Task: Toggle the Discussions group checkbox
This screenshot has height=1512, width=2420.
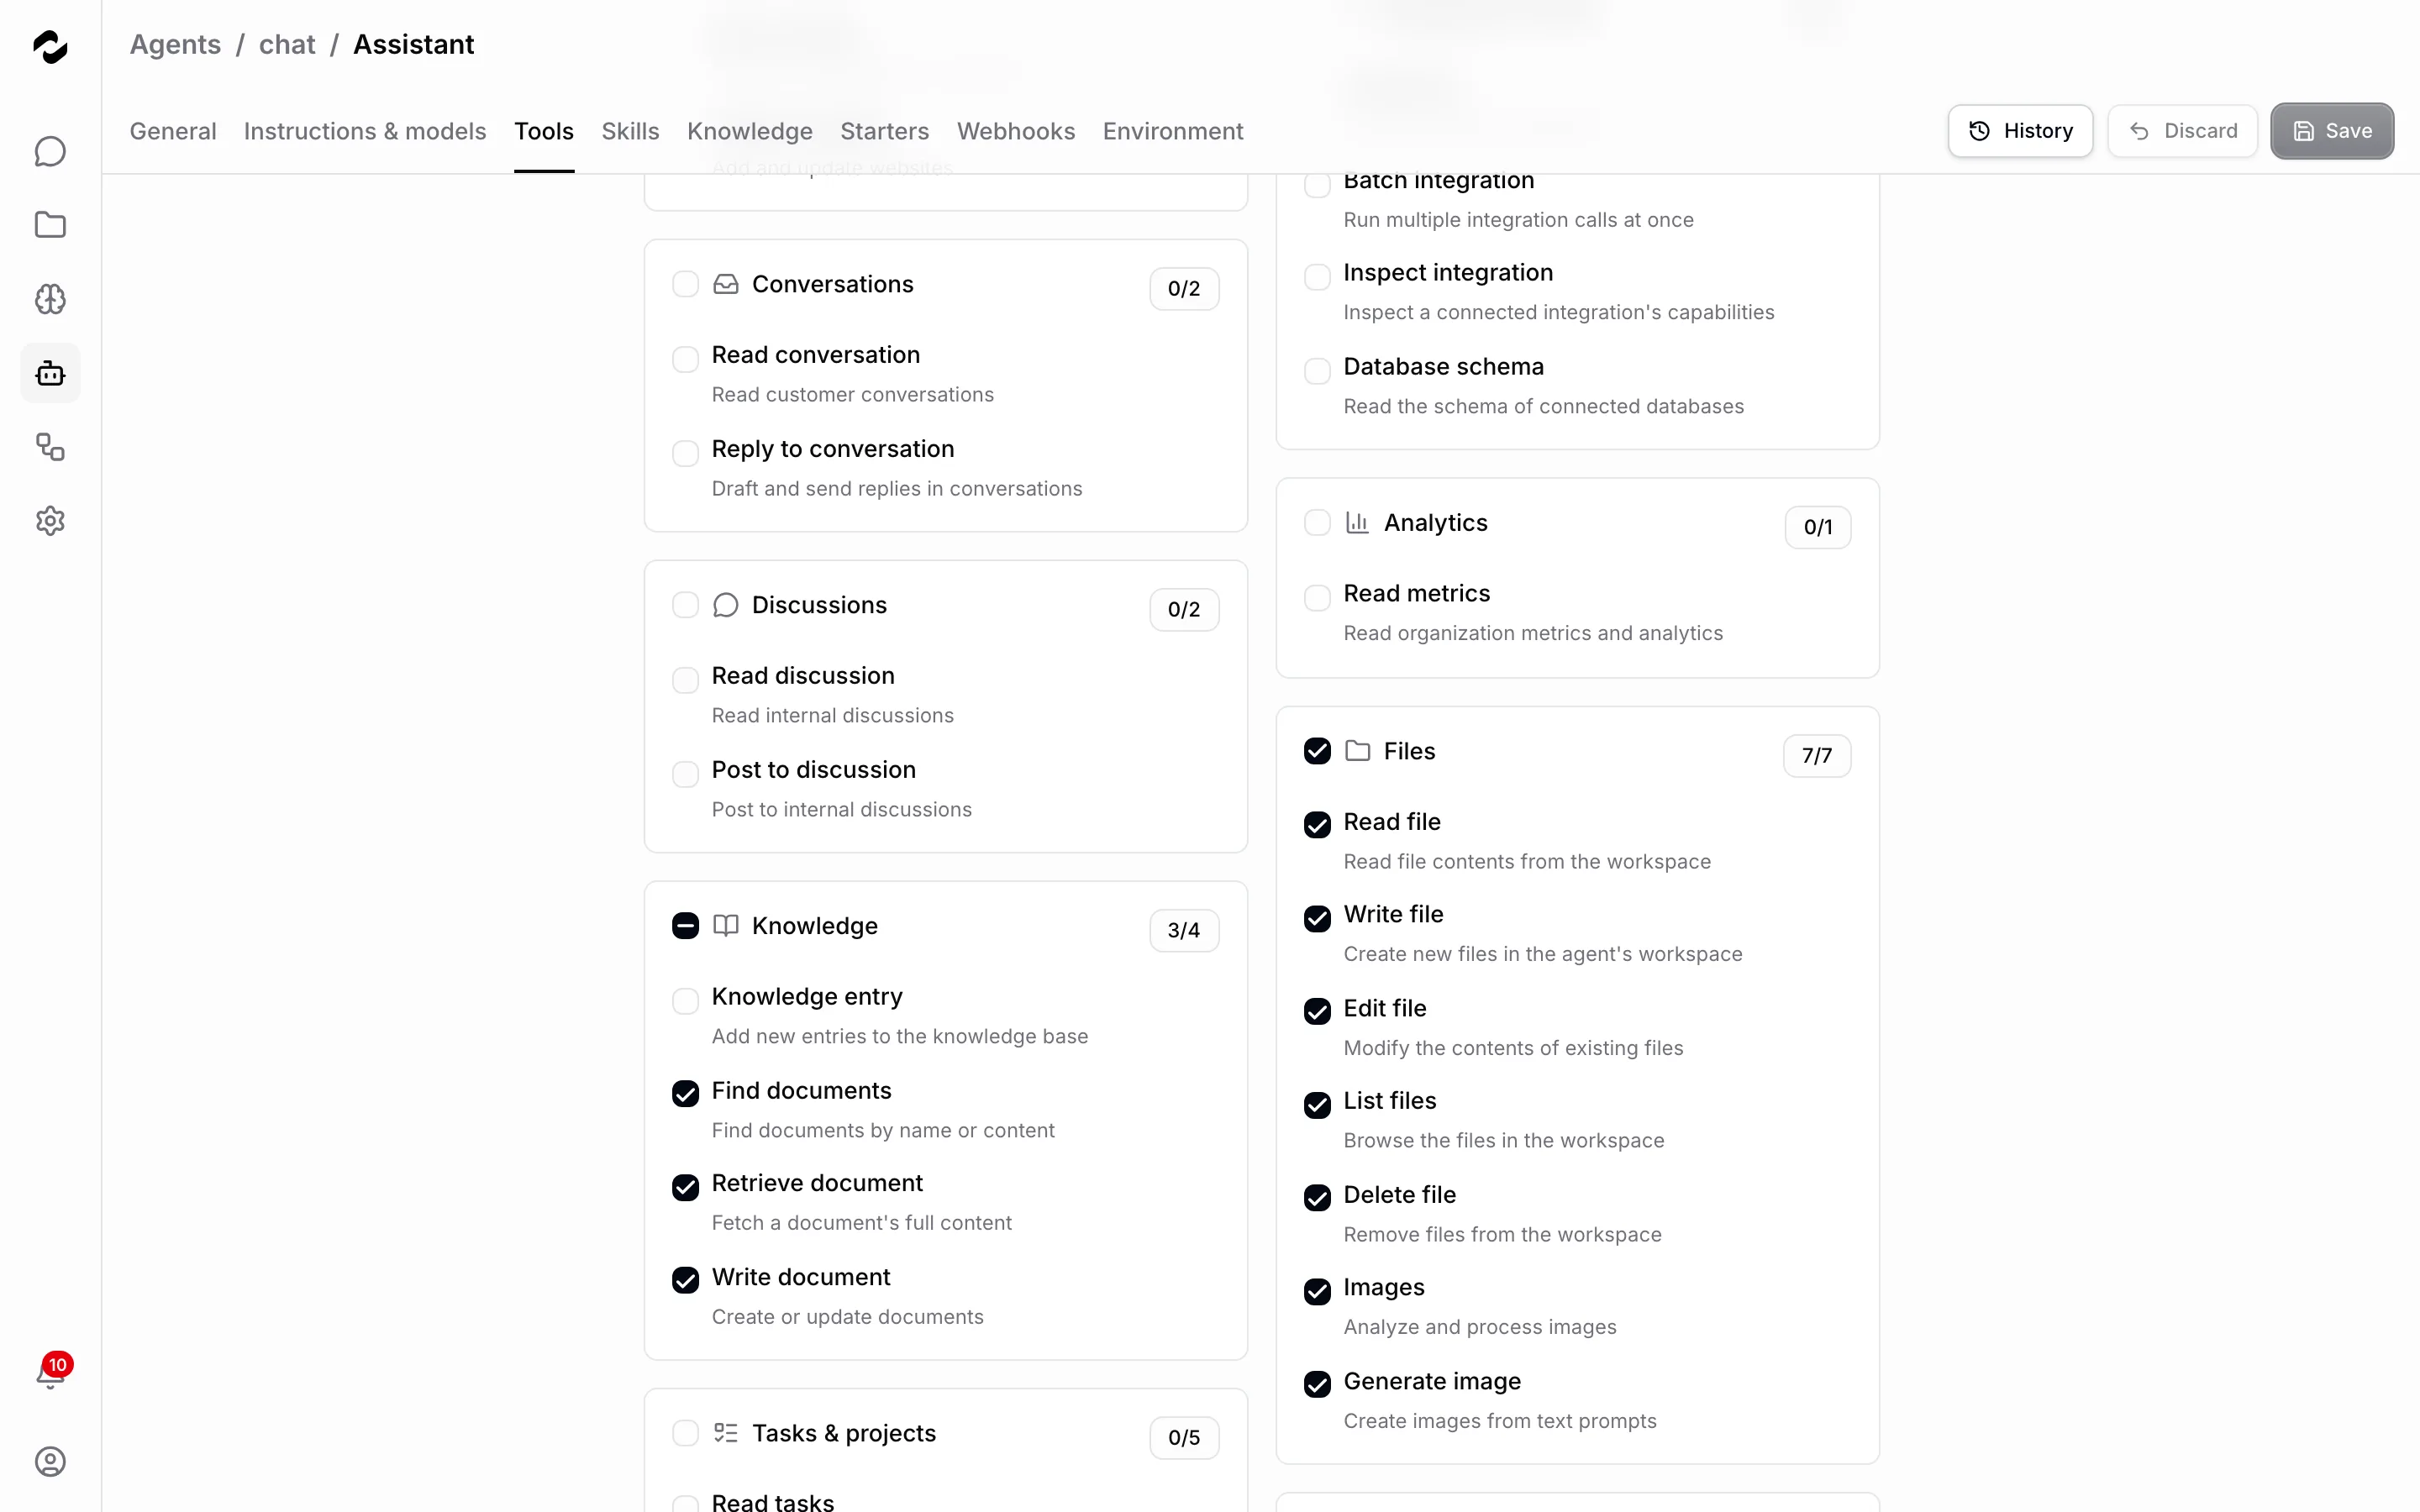Action: (x=685, y=605)
